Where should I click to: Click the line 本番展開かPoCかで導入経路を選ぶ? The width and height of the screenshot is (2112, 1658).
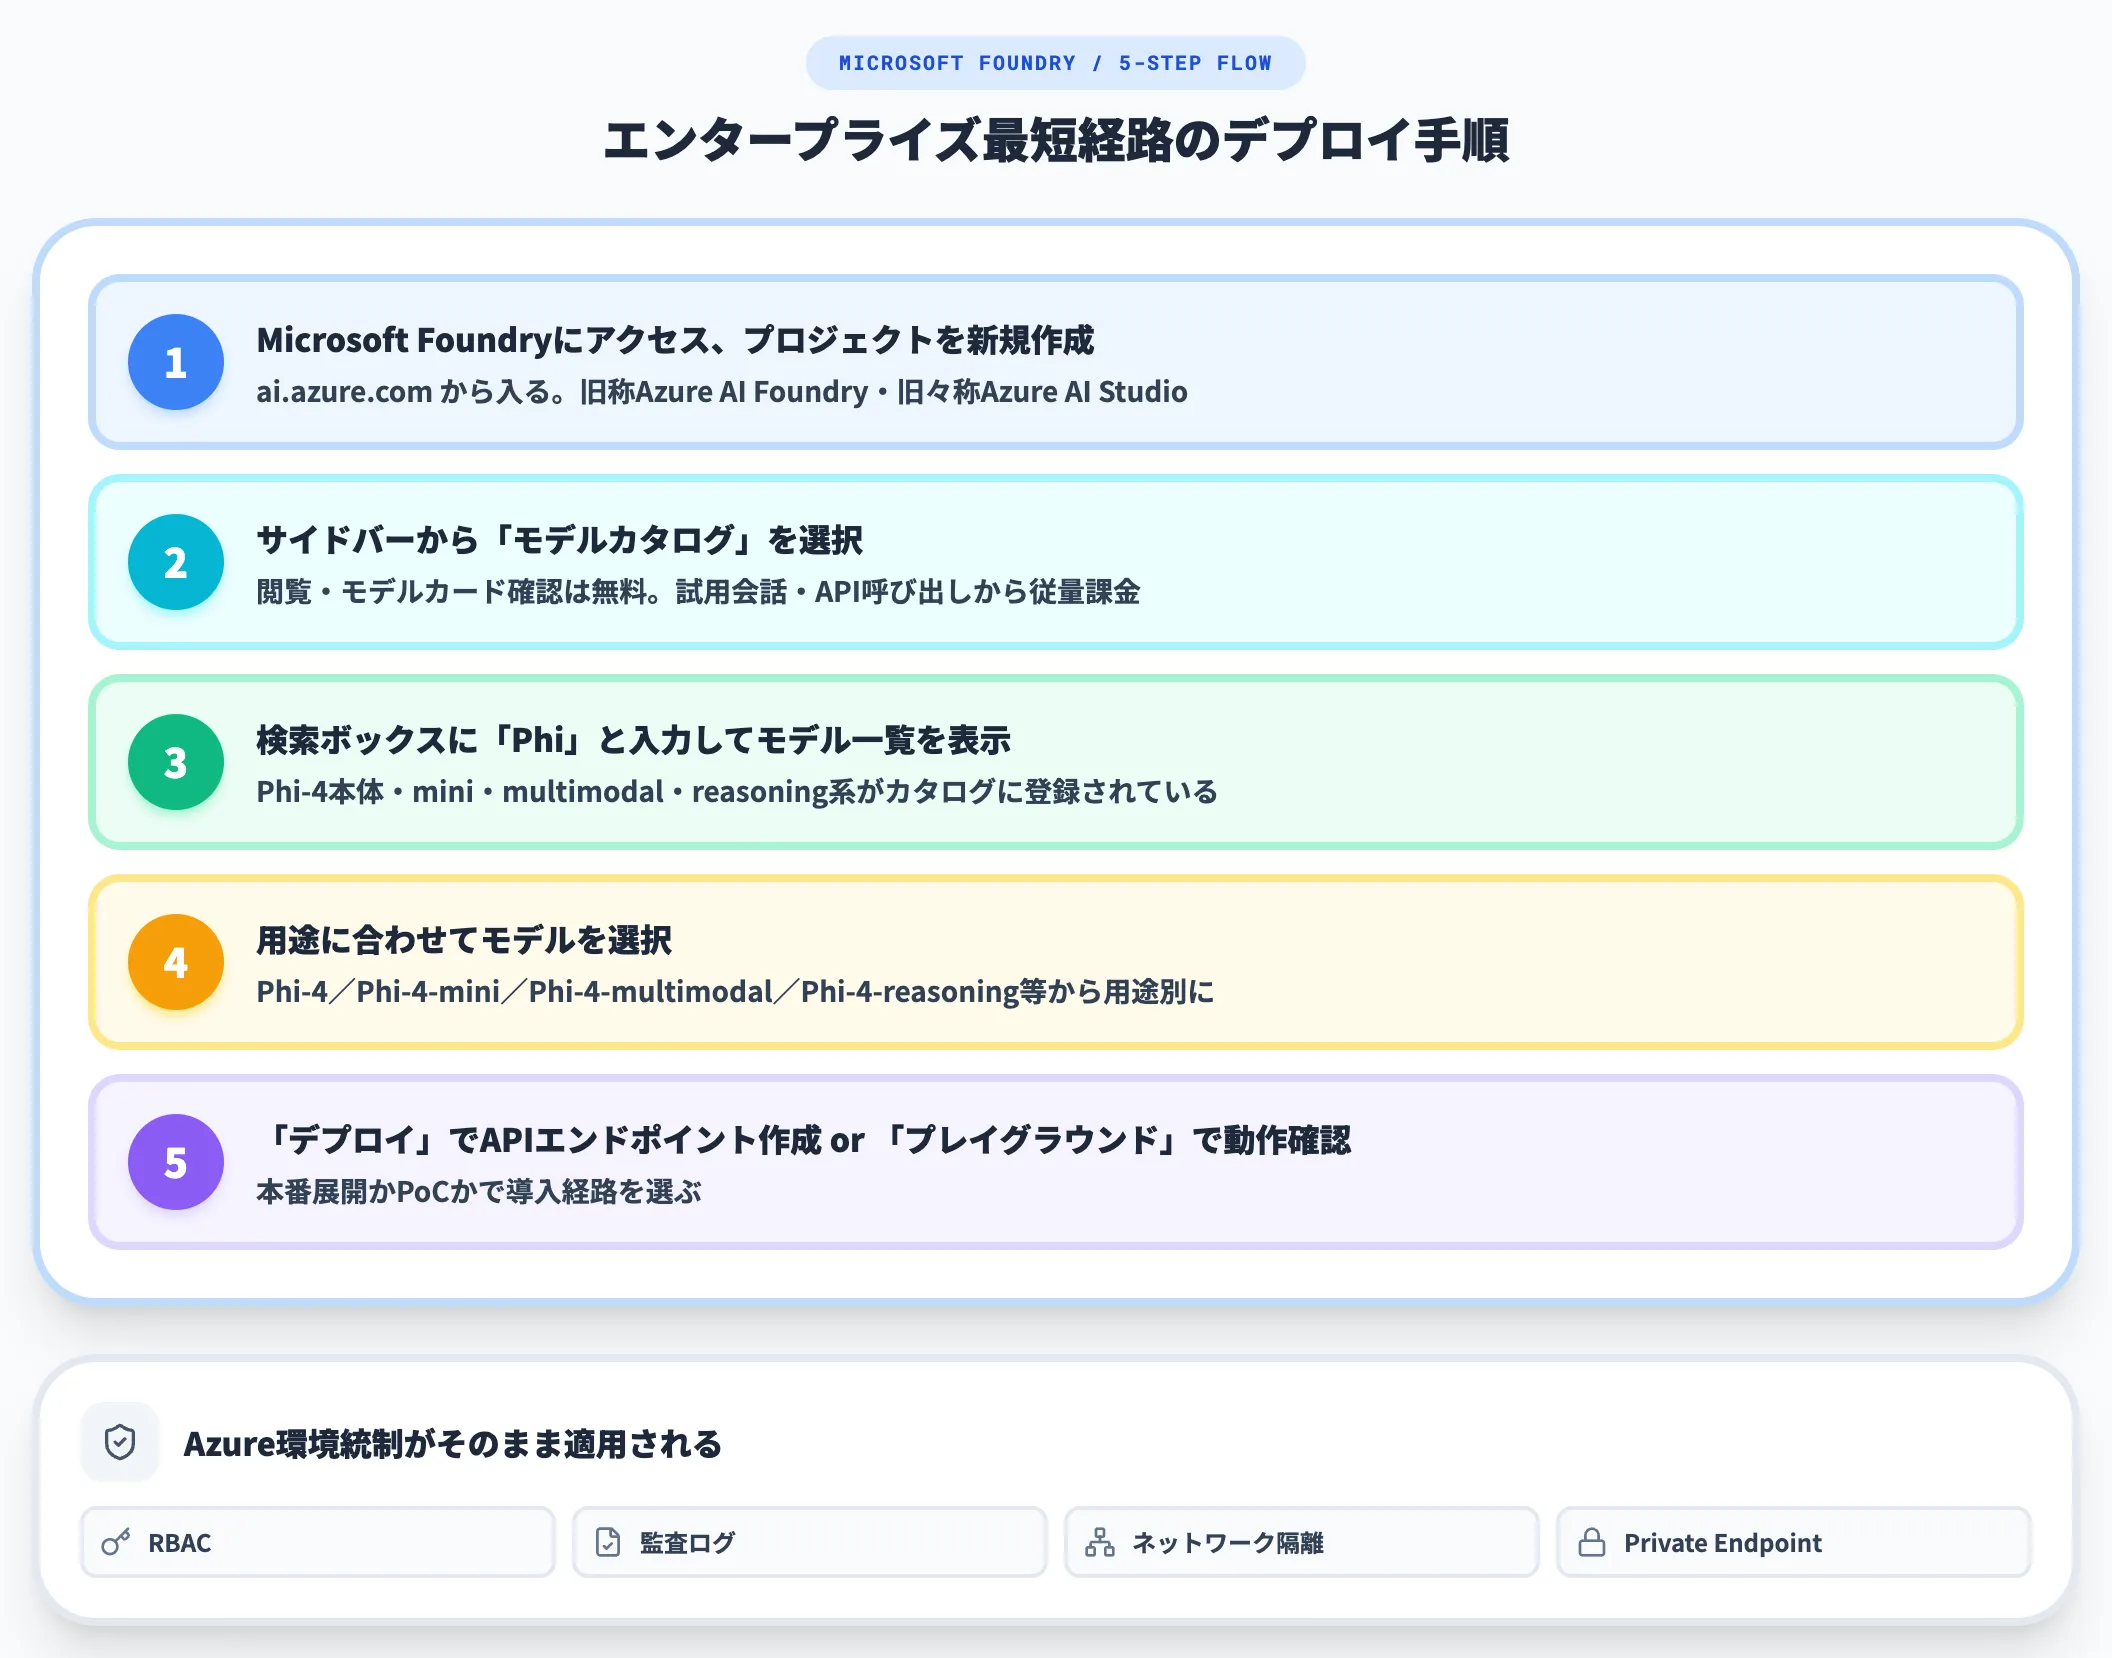(x=479, y=1192)
